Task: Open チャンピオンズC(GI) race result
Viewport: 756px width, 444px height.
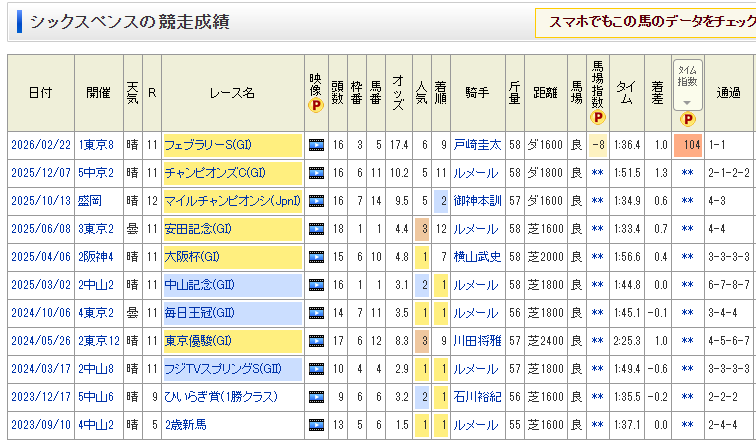Action: tap(214, 173)
